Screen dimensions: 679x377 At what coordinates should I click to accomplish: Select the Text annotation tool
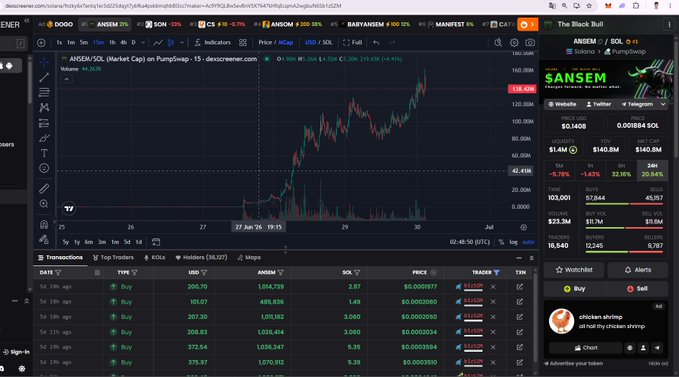(44, 153)
